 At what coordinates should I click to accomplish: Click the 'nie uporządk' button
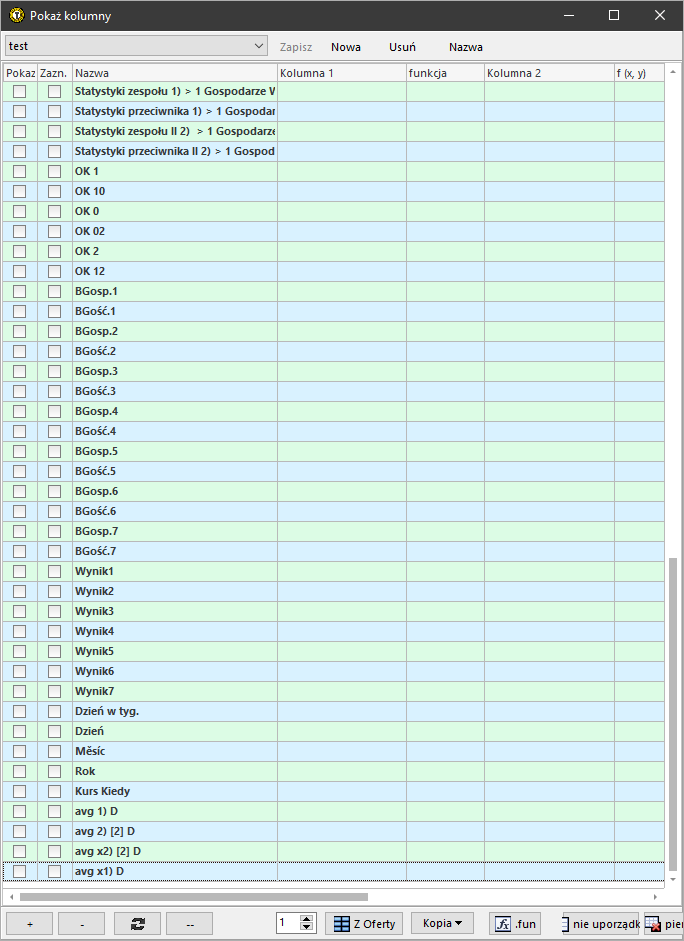600,924
